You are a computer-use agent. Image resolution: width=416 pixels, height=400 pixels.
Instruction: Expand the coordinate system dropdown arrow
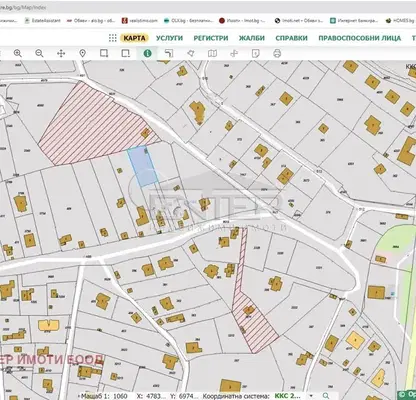coord(311,396)
